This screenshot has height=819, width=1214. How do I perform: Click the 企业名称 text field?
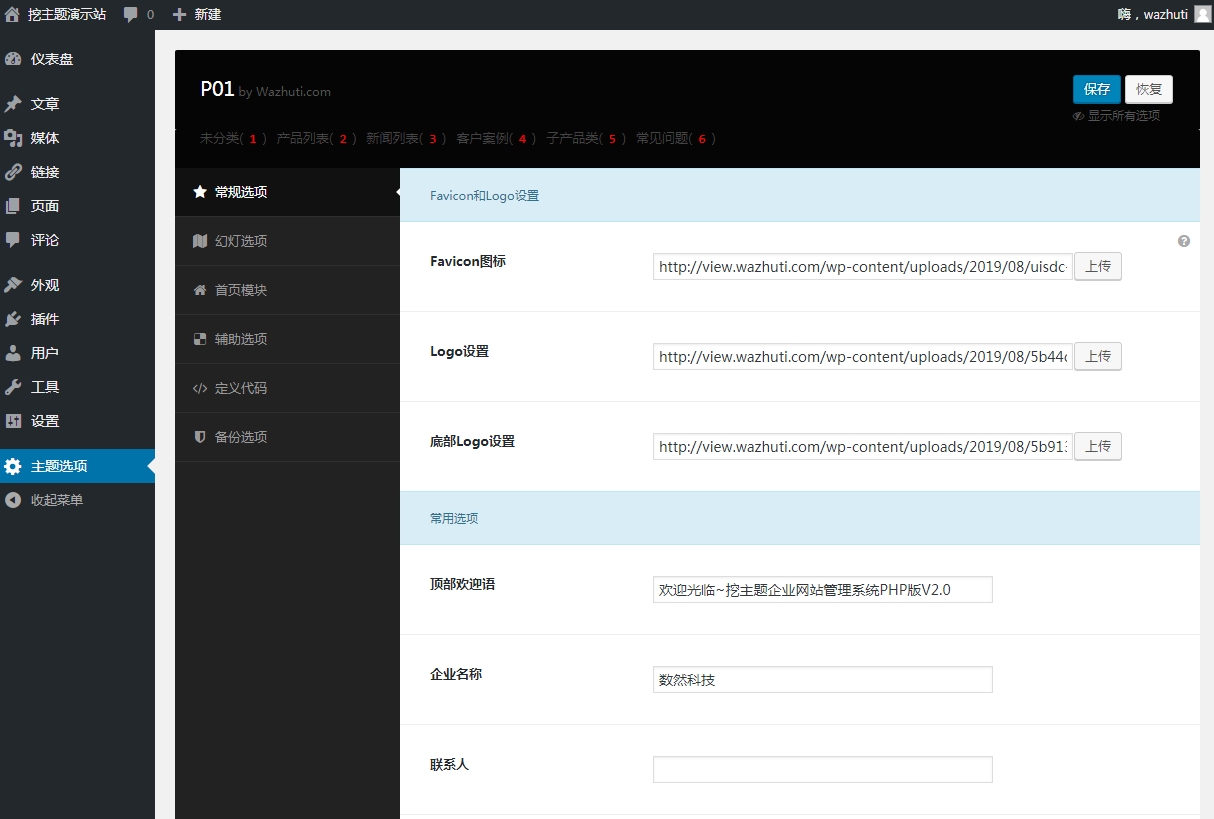(x=822, y=680)
